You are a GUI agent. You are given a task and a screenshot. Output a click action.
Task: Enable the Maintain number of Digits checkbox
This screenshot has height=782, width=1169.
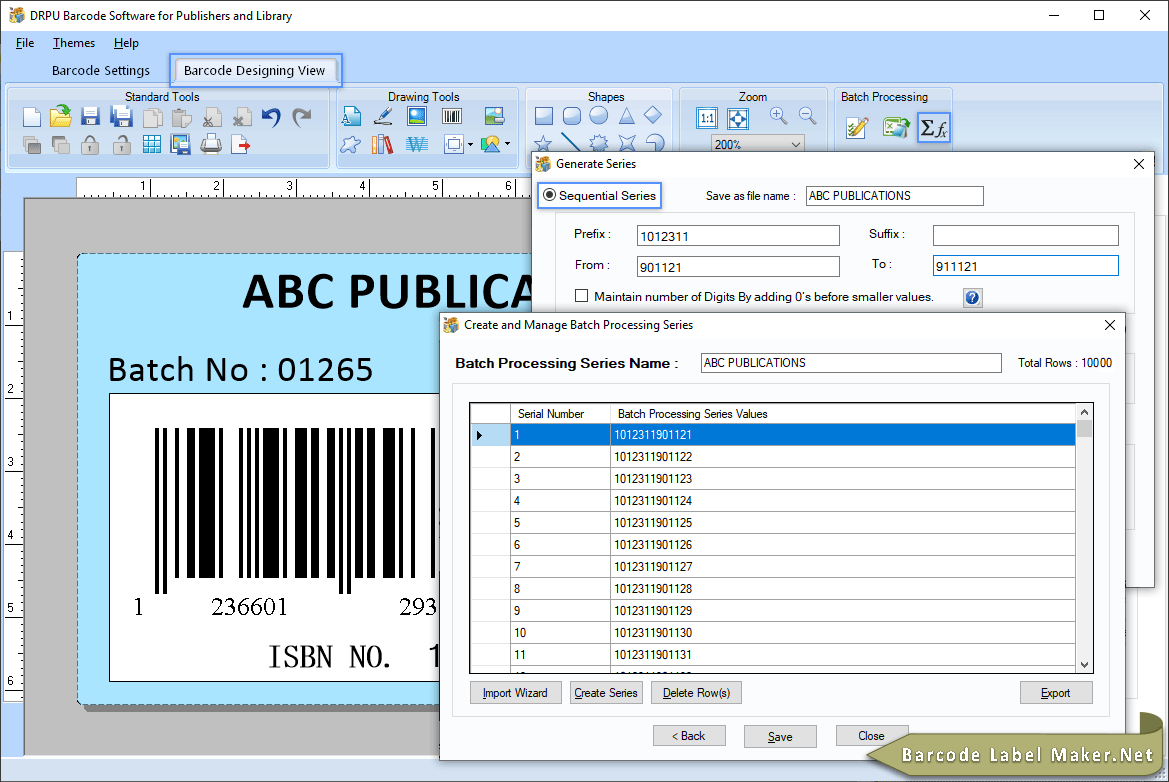coord(582,296)
